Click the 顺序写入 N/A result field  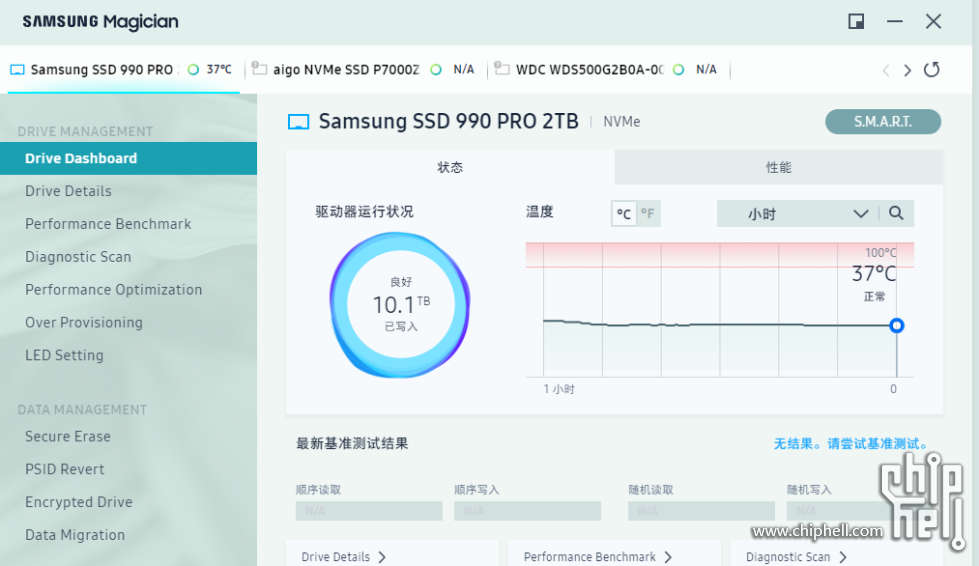pos(528,510)
